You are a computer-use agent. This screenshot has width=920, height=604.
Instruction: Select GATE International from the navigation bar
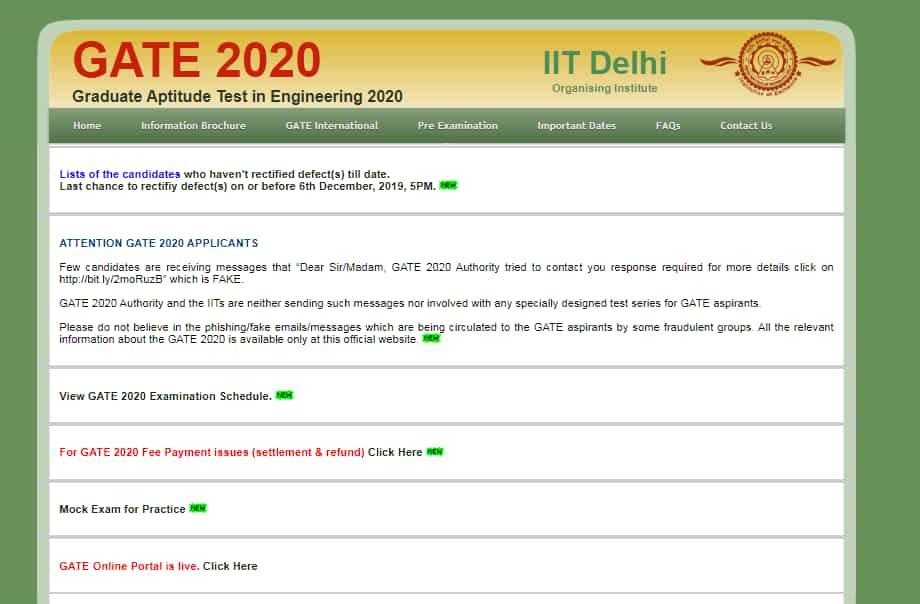331,125
